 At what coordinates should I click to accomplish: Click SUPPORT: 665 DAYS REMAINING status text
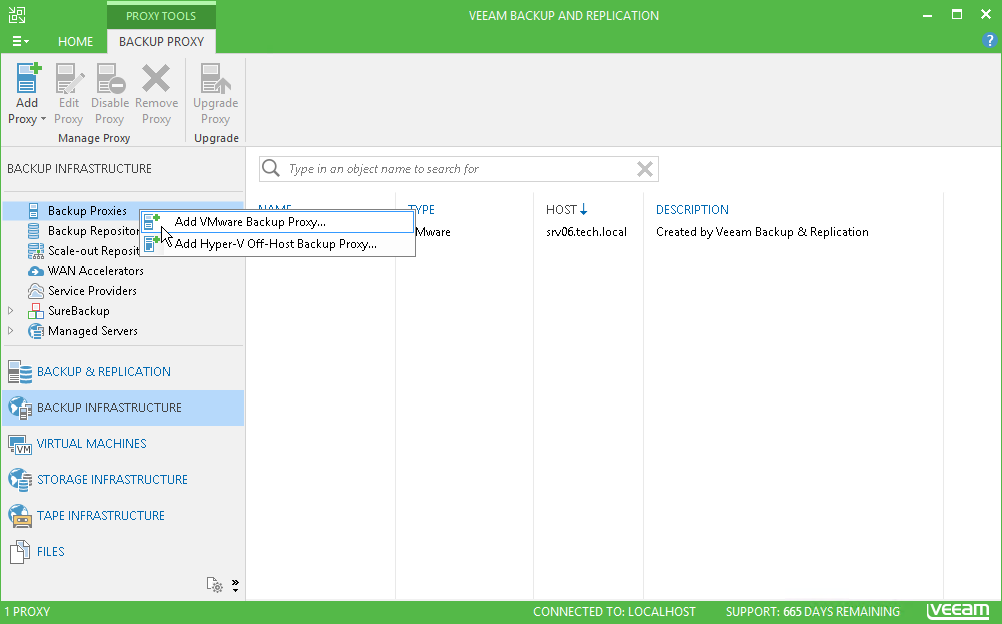tap(813, 611)
